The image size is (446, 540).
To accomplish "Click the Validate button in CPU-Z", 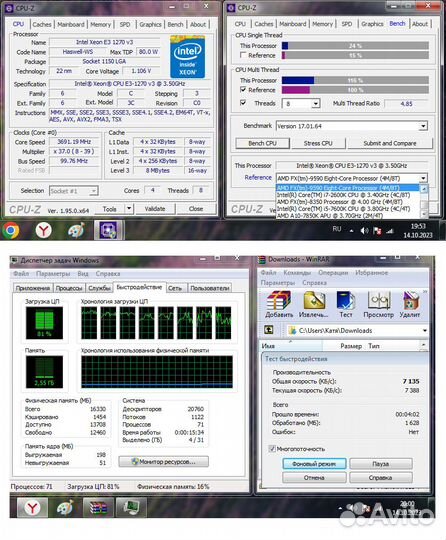I will coord(155,209).
